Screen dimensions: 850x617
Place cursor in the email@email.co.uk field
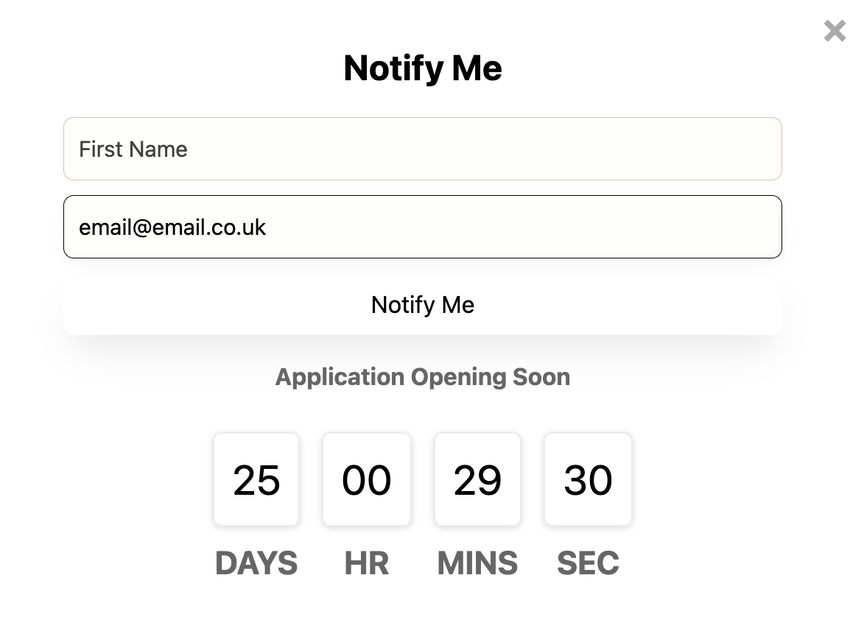tap(422, 227)
